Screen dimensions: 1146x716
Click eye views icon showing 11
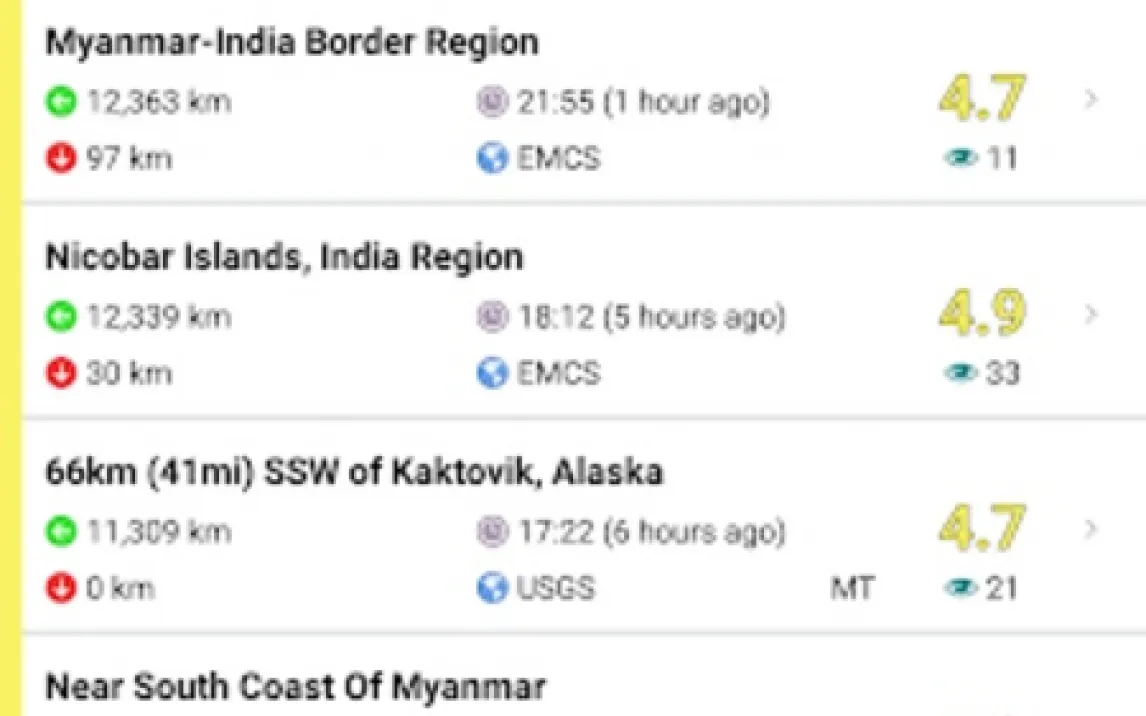pos(961,159)
